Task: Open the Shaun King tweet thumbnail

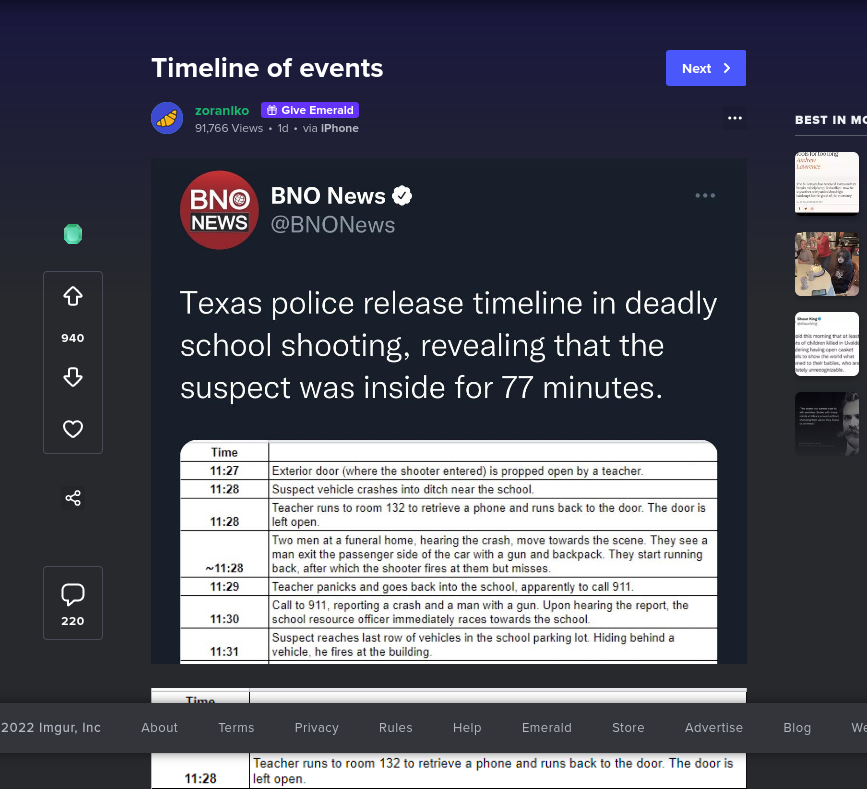Action: pos(827,344)
